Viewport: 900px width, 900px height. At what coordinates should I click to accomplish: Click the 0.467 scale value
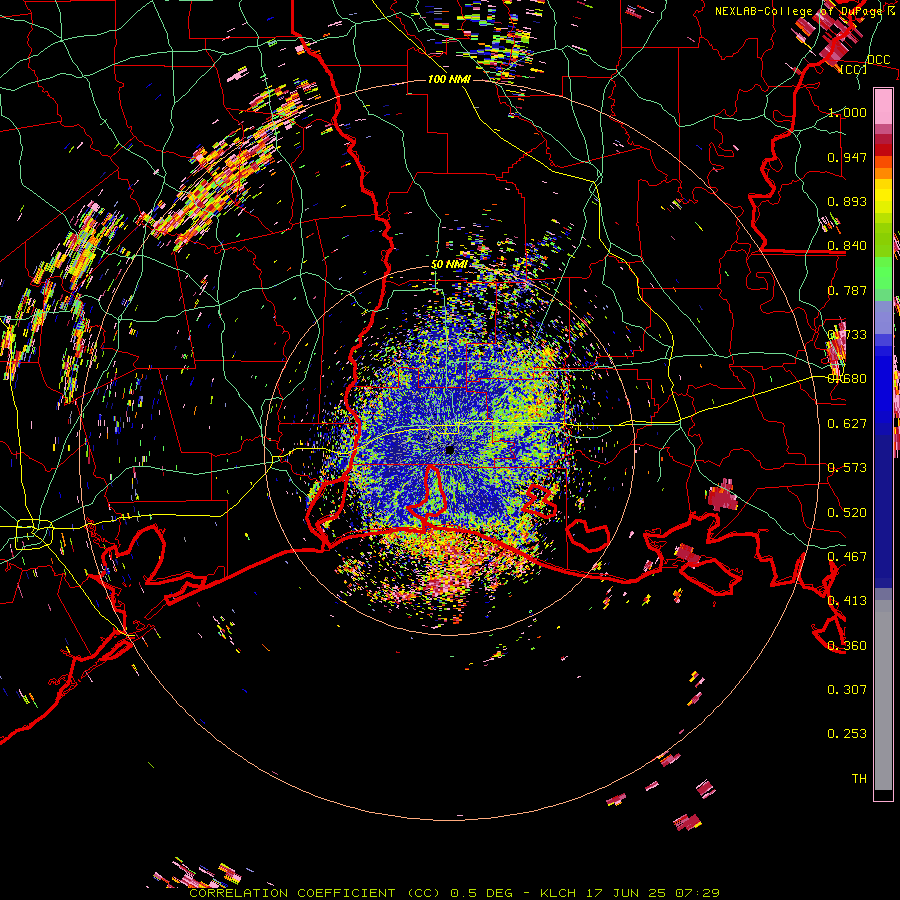[847, 557]
